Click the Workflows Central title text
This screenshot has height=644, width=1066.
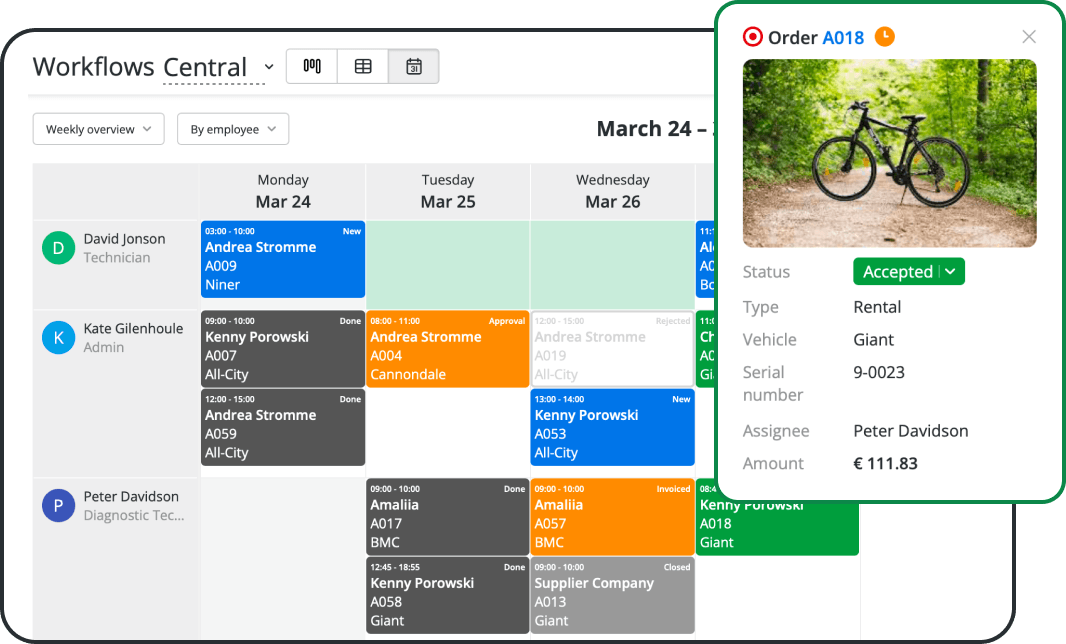coord(139,67)
